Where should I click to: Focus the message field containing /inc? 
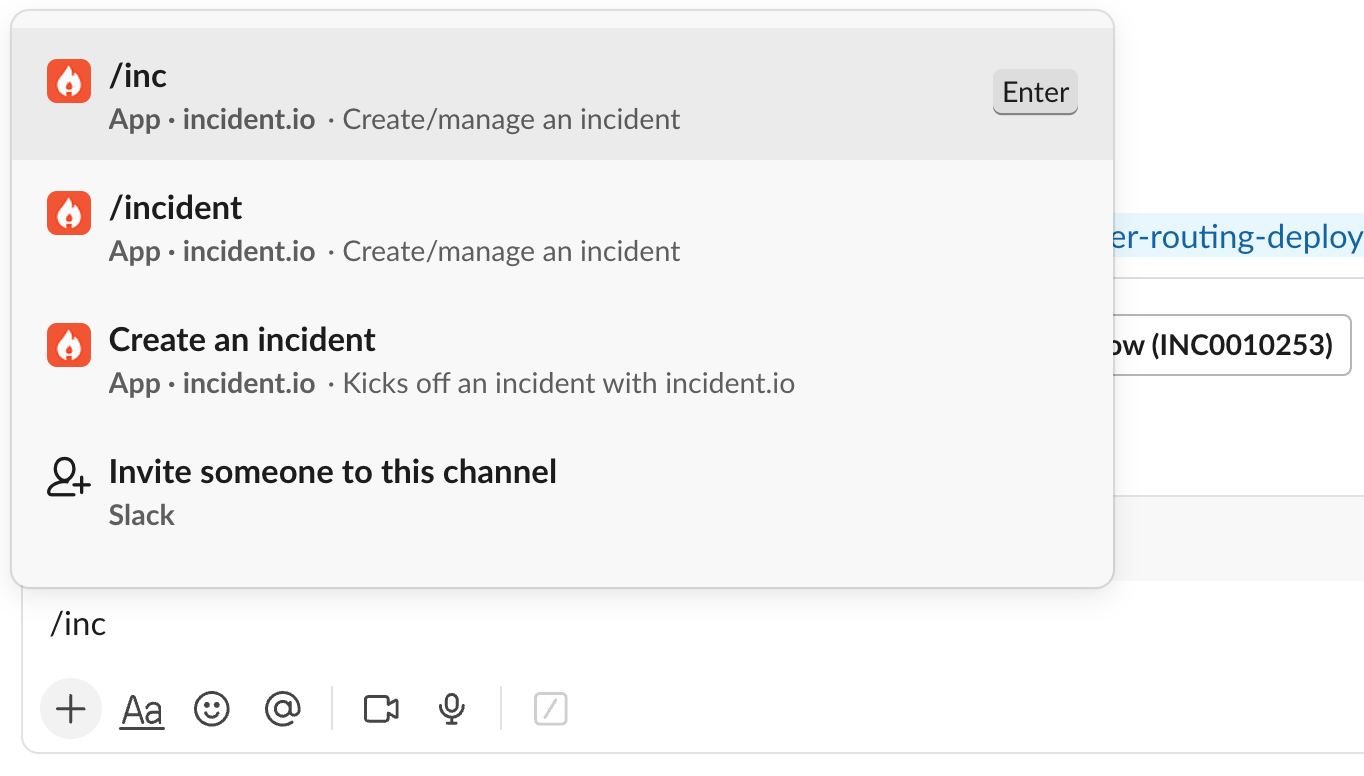[x=692, y=625]
